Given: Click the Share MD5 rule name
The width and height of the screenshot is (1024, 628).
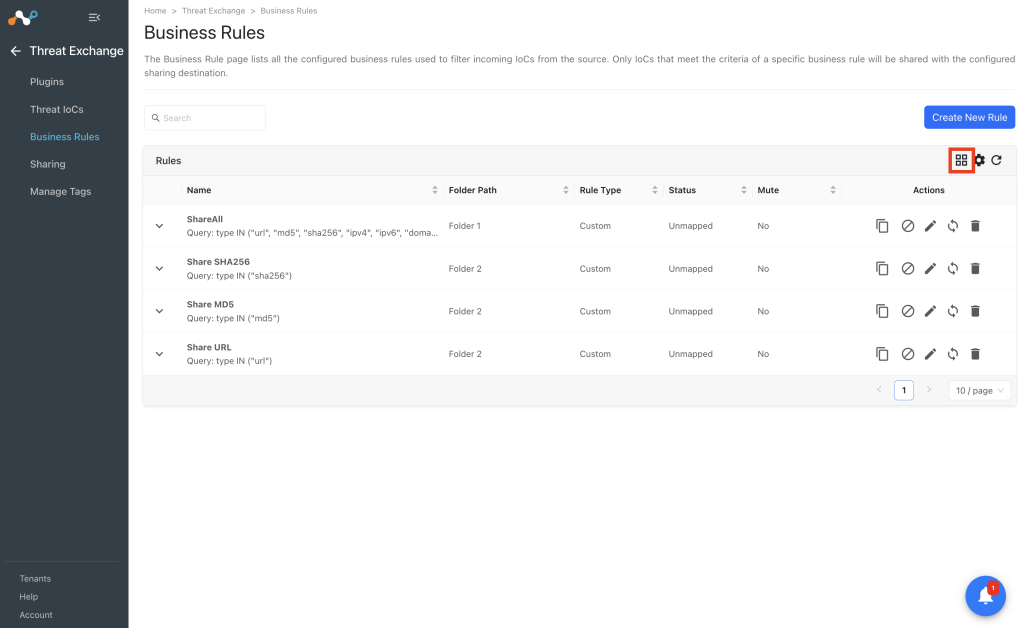Looking at the screenshot, I should point(210,304).
